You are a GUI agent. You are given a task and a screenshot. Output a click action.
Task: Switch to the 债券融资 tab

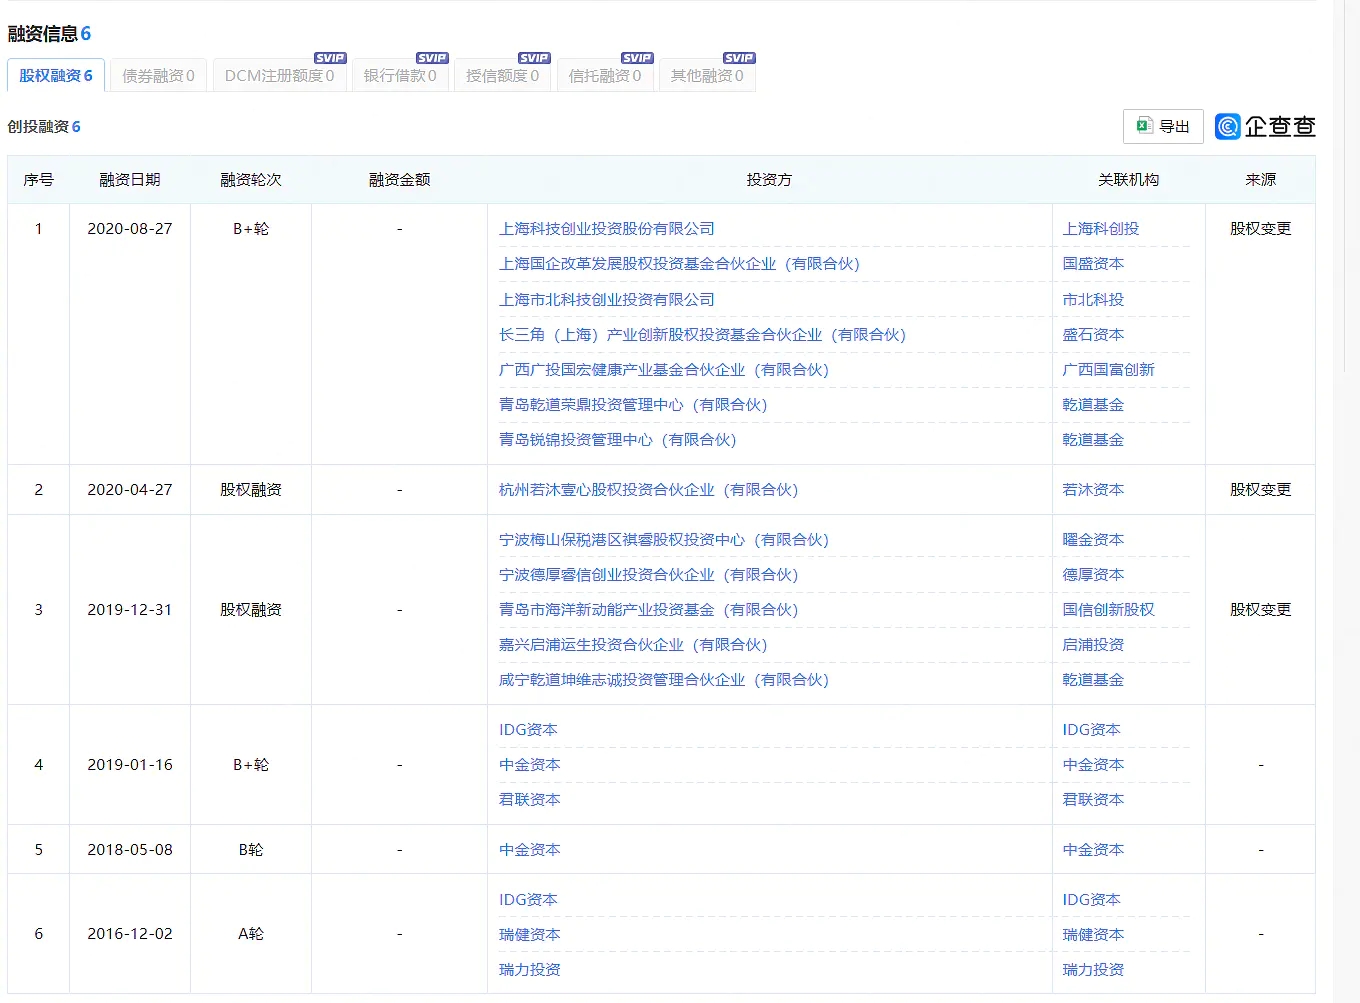coord(158,76)
